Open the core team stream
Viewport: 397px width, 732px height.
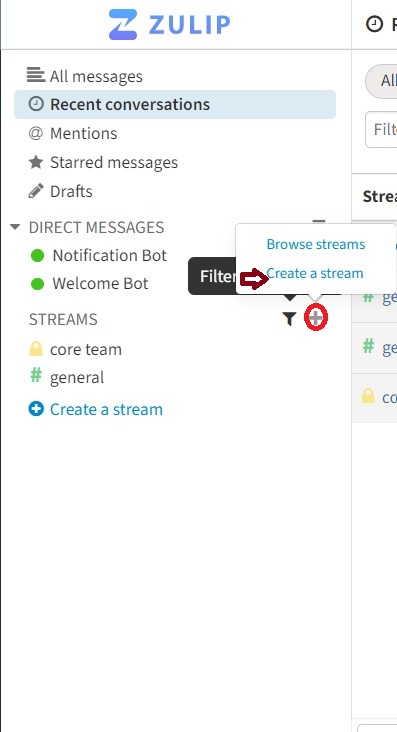point(86,350)
